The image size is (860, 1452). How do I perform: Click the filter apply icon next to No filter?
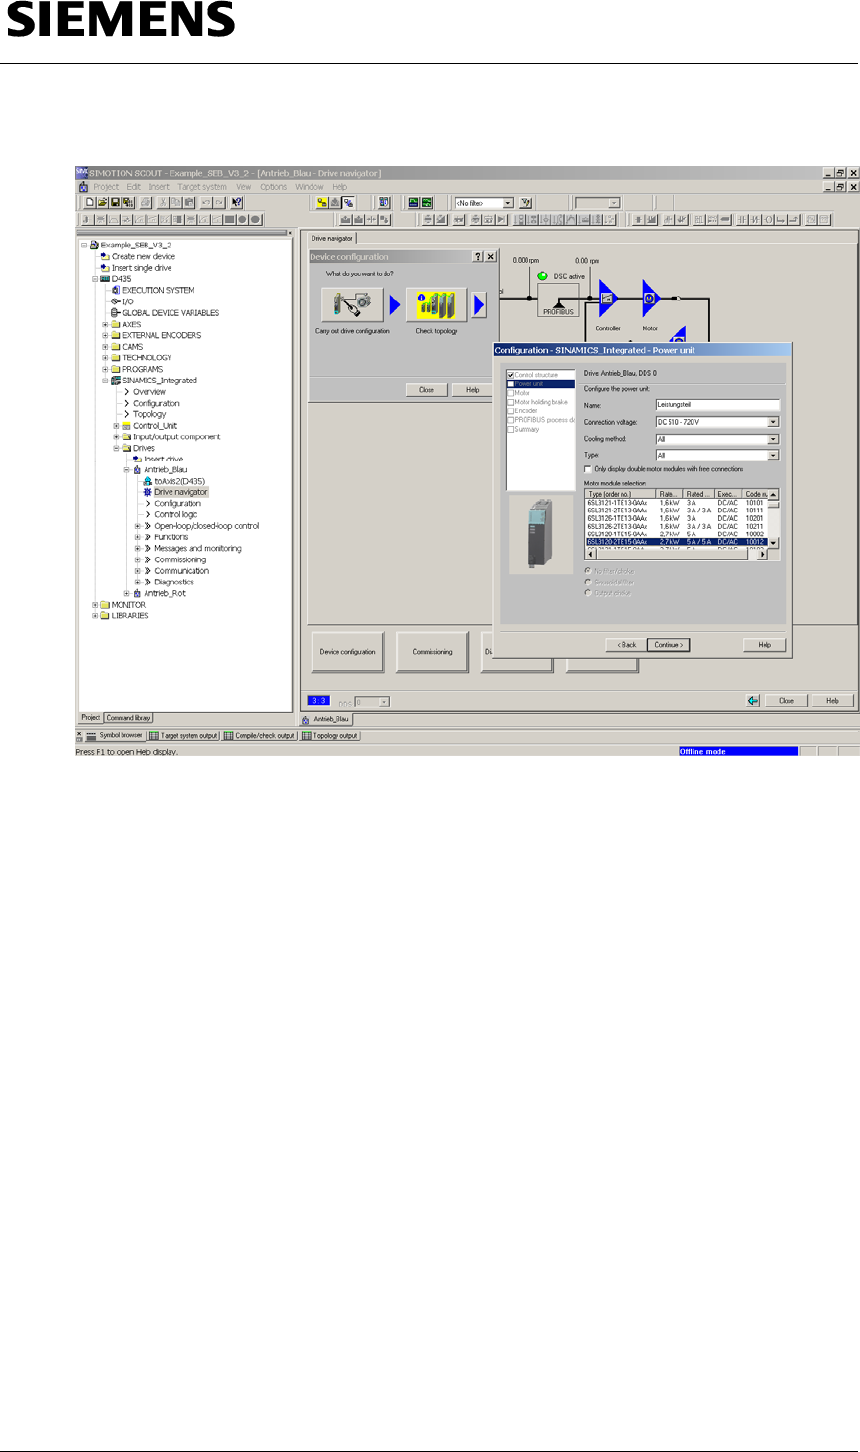coord(525,202)
